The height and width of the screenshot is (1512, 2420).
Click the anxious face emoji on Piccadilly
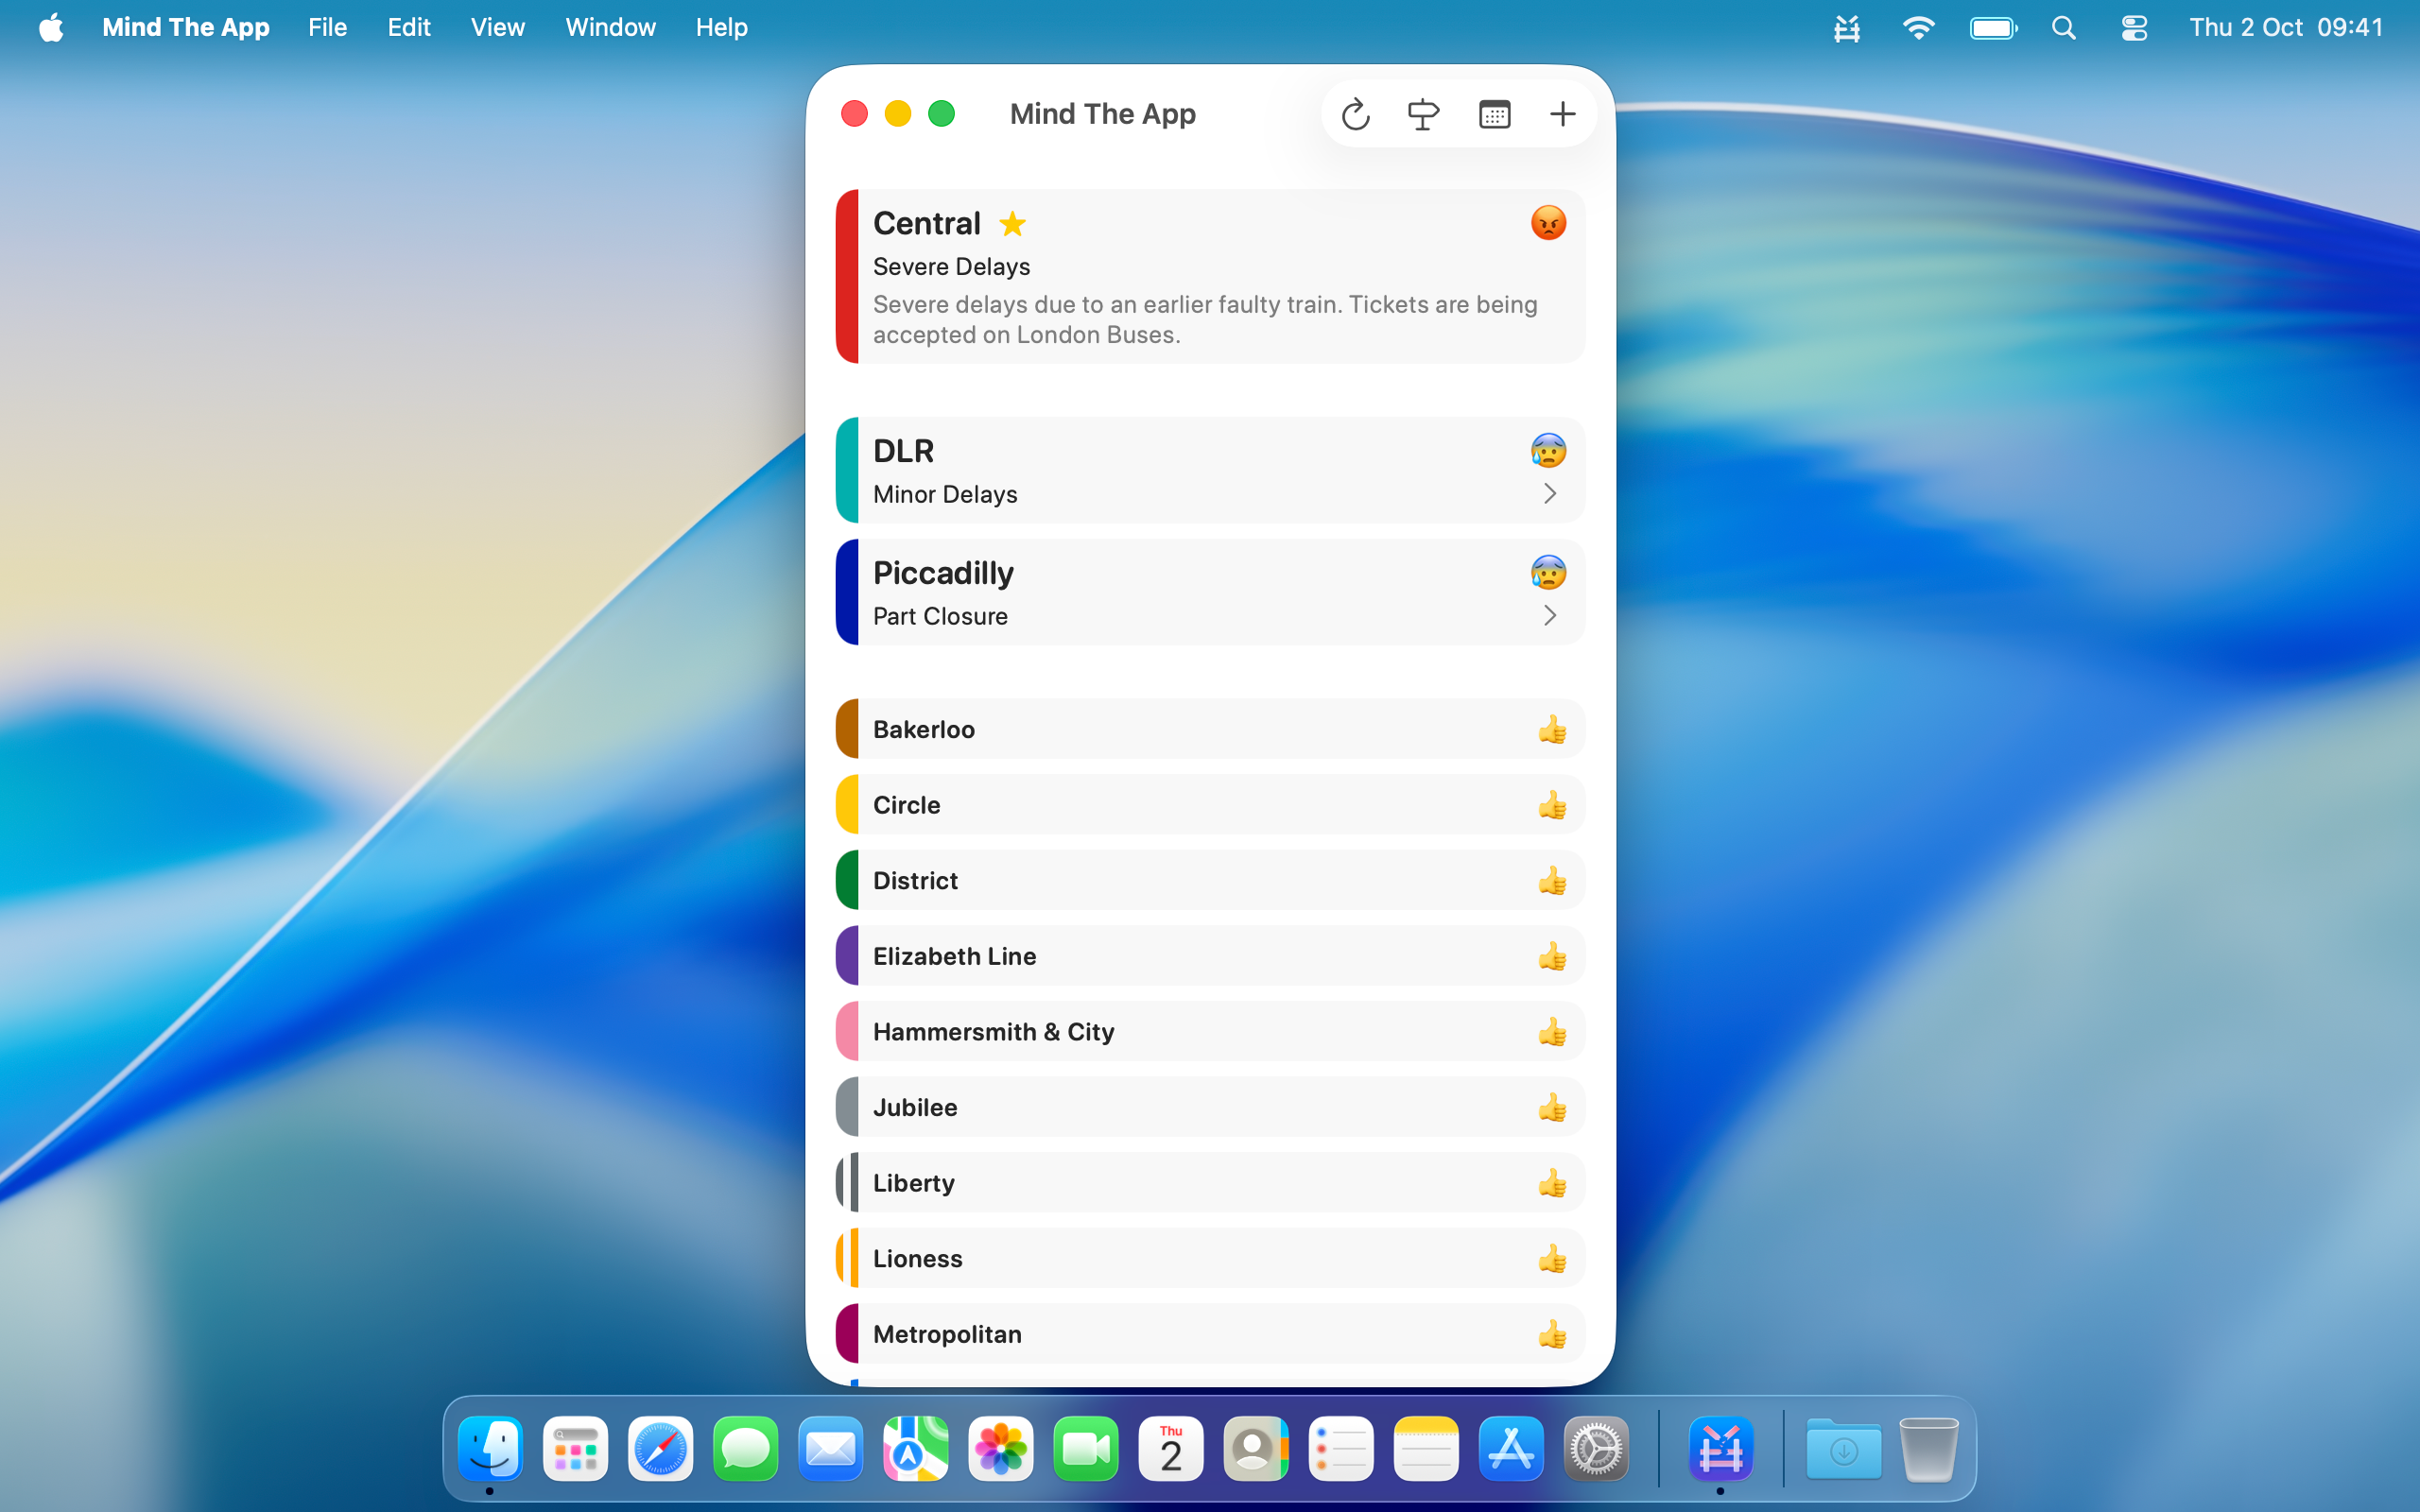[x=1548, y=573]
